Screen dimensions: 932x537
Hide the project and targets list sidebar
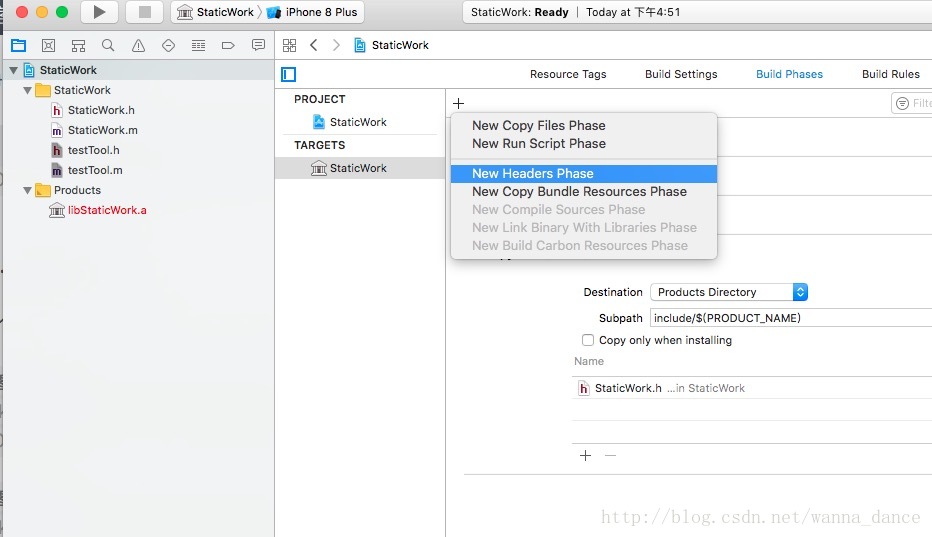pyautogui.click(x=288, y=74)
